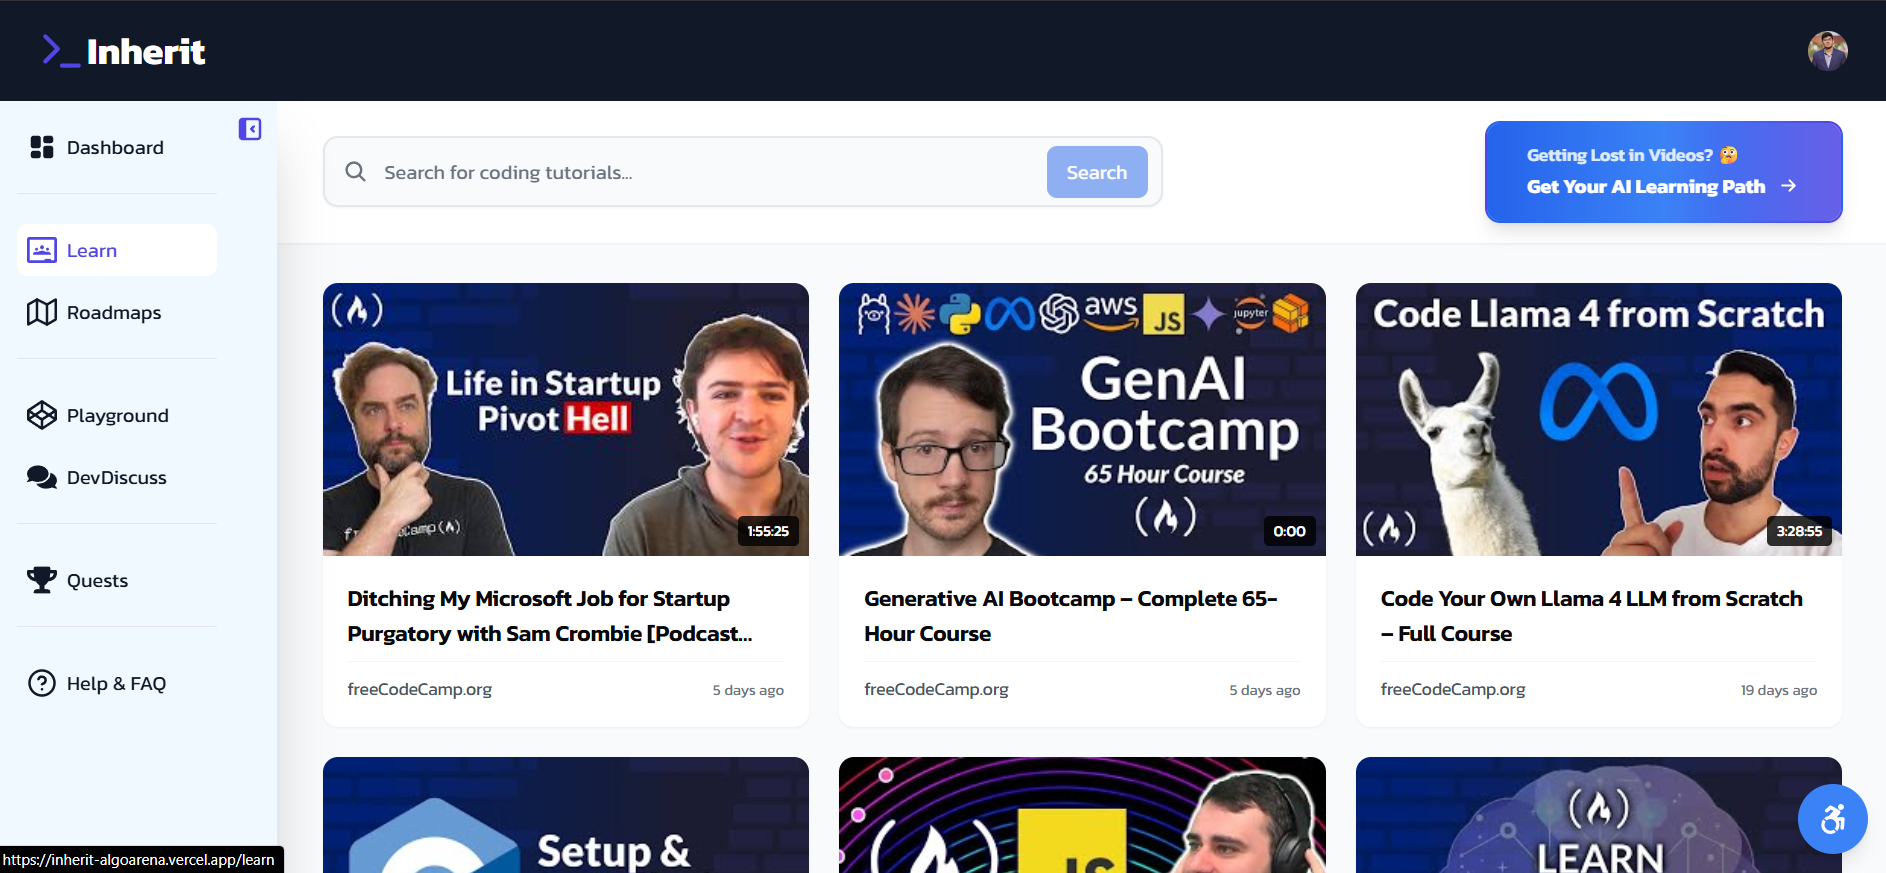This screenshot has height=873, width=1886.
Task: Open the Code Llama 4 from Scratch thumbnail
Action: [x=1598, y=419]
